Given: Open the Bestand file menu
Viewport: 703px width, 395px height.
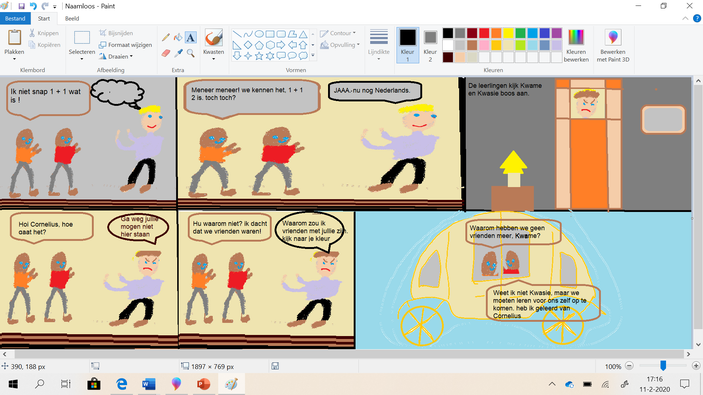Looking at the screenshot, I should [15, 18].
